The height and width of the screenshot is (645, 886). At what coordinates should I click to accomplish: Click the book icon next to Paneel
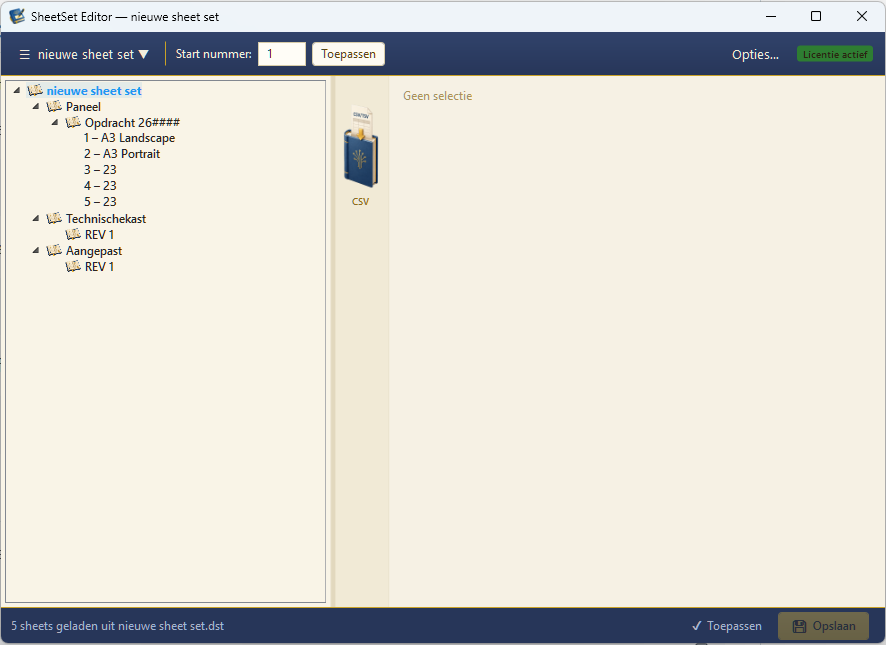tap(54, 106)
